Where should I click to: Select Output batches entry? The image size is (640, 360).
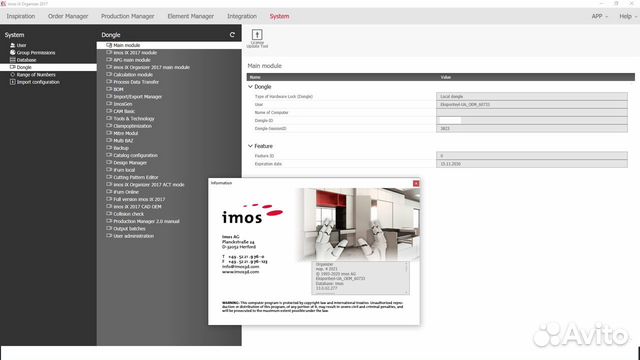tap(129, 229)
